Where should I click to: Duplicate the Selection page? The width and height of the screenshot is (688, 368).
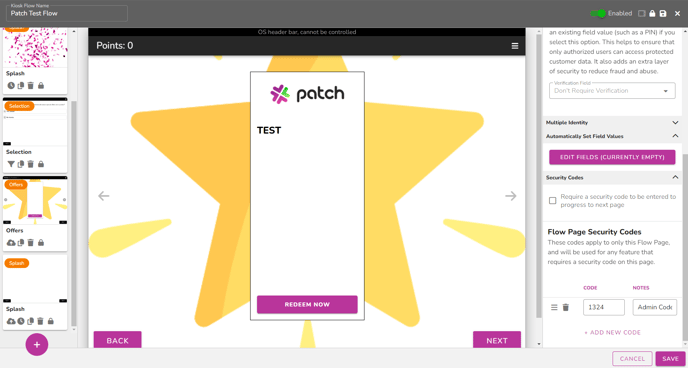(21, 164)
